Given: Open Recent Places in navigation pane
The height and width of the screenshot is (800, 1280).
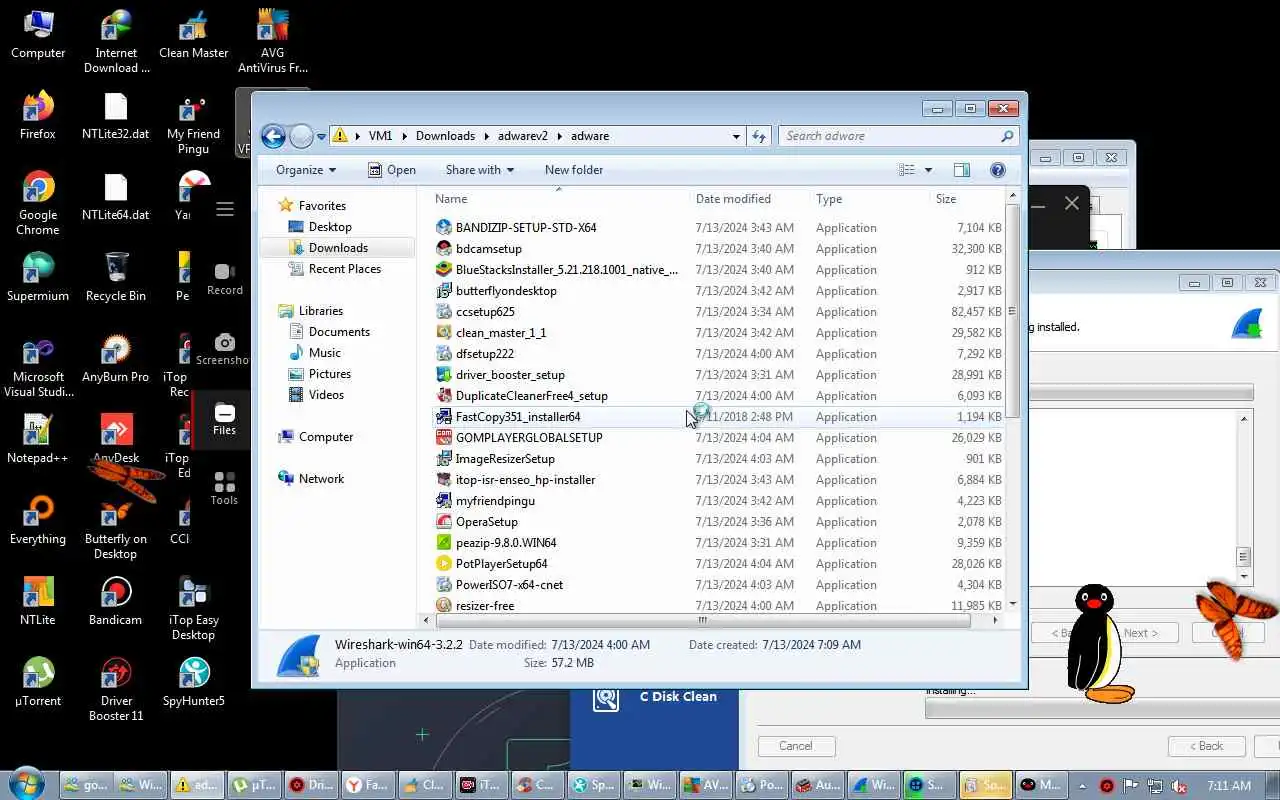Looking at the screenshot, I should (345, 269).
